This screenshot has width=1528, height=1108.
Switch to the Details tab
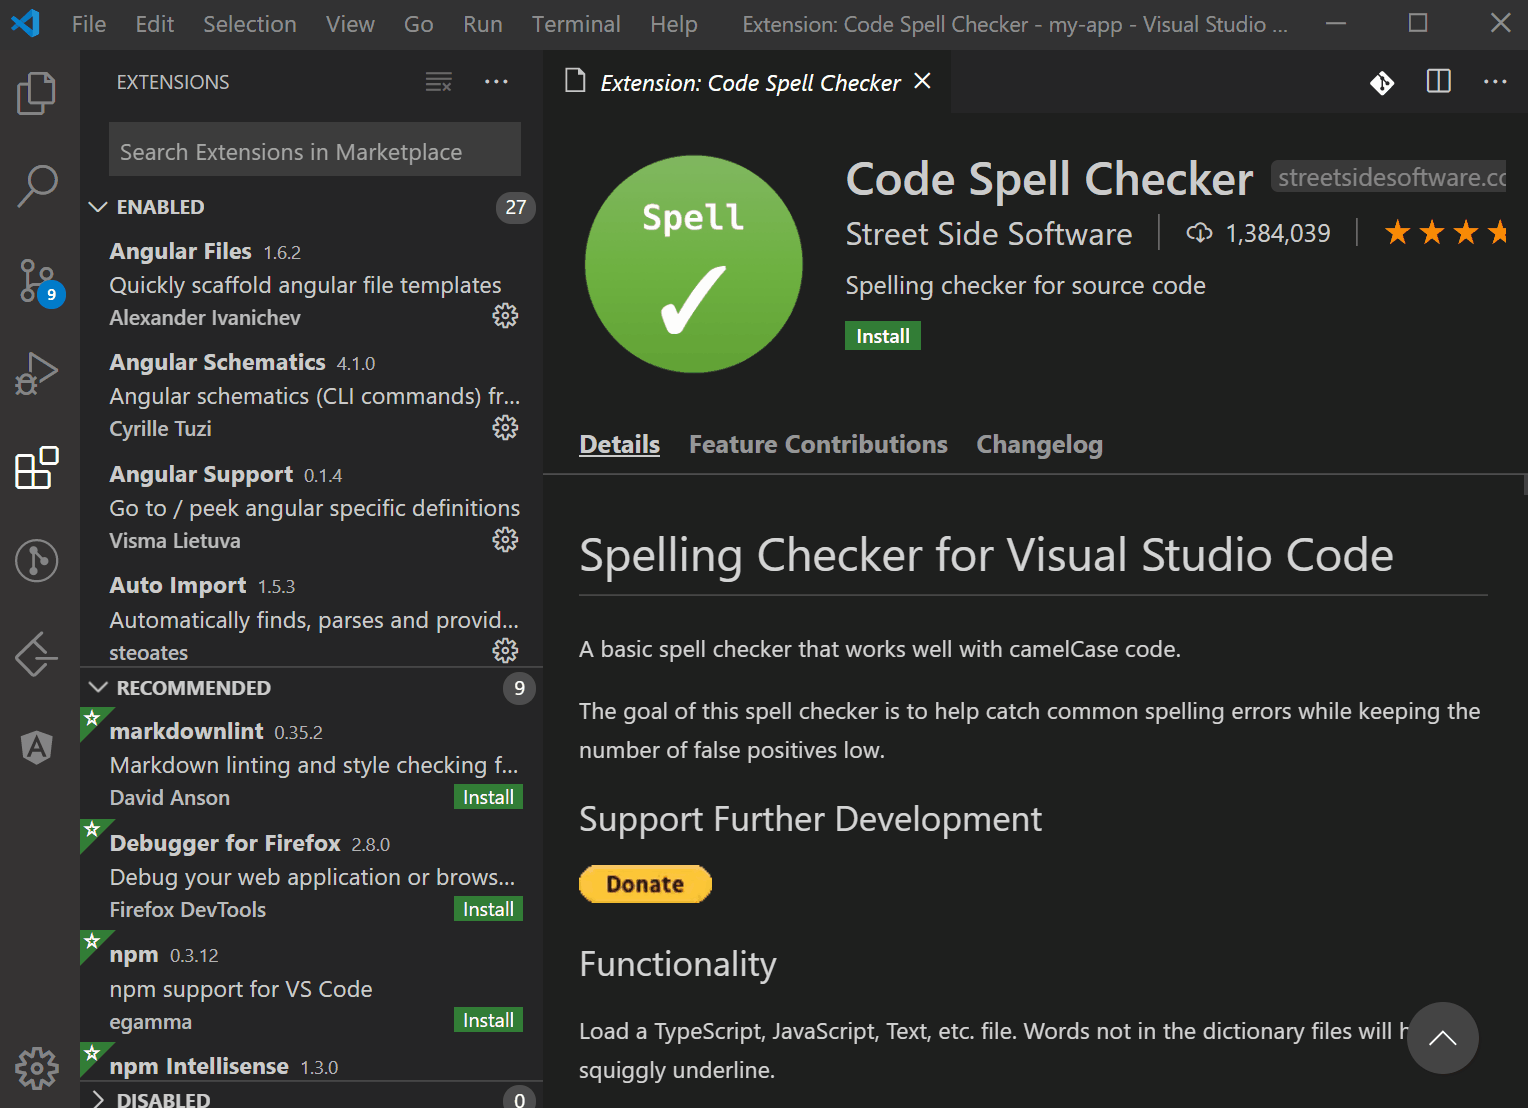620,444
